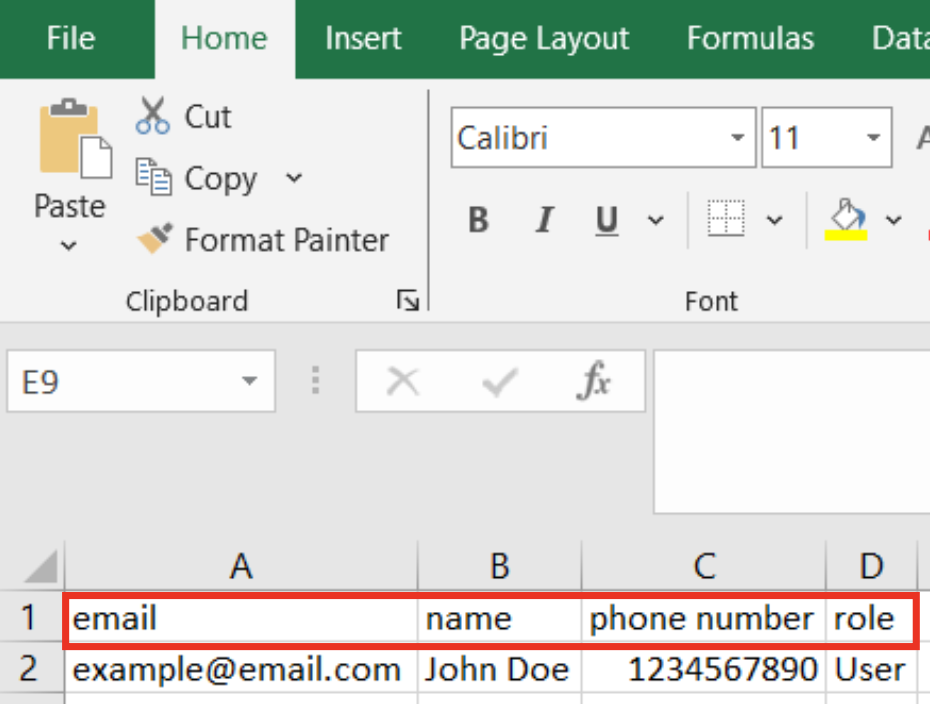Image resolution: width=930 pixels, height=704 pixels.
Task: Select the 'email' header cell
Action: pos(241,619)
